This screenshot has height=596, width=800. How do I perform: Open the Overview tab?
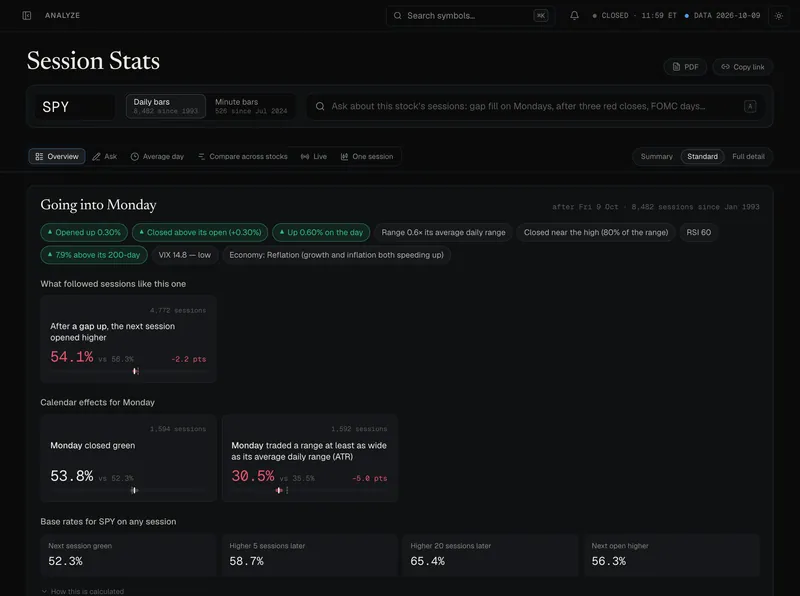click(57, 157)
